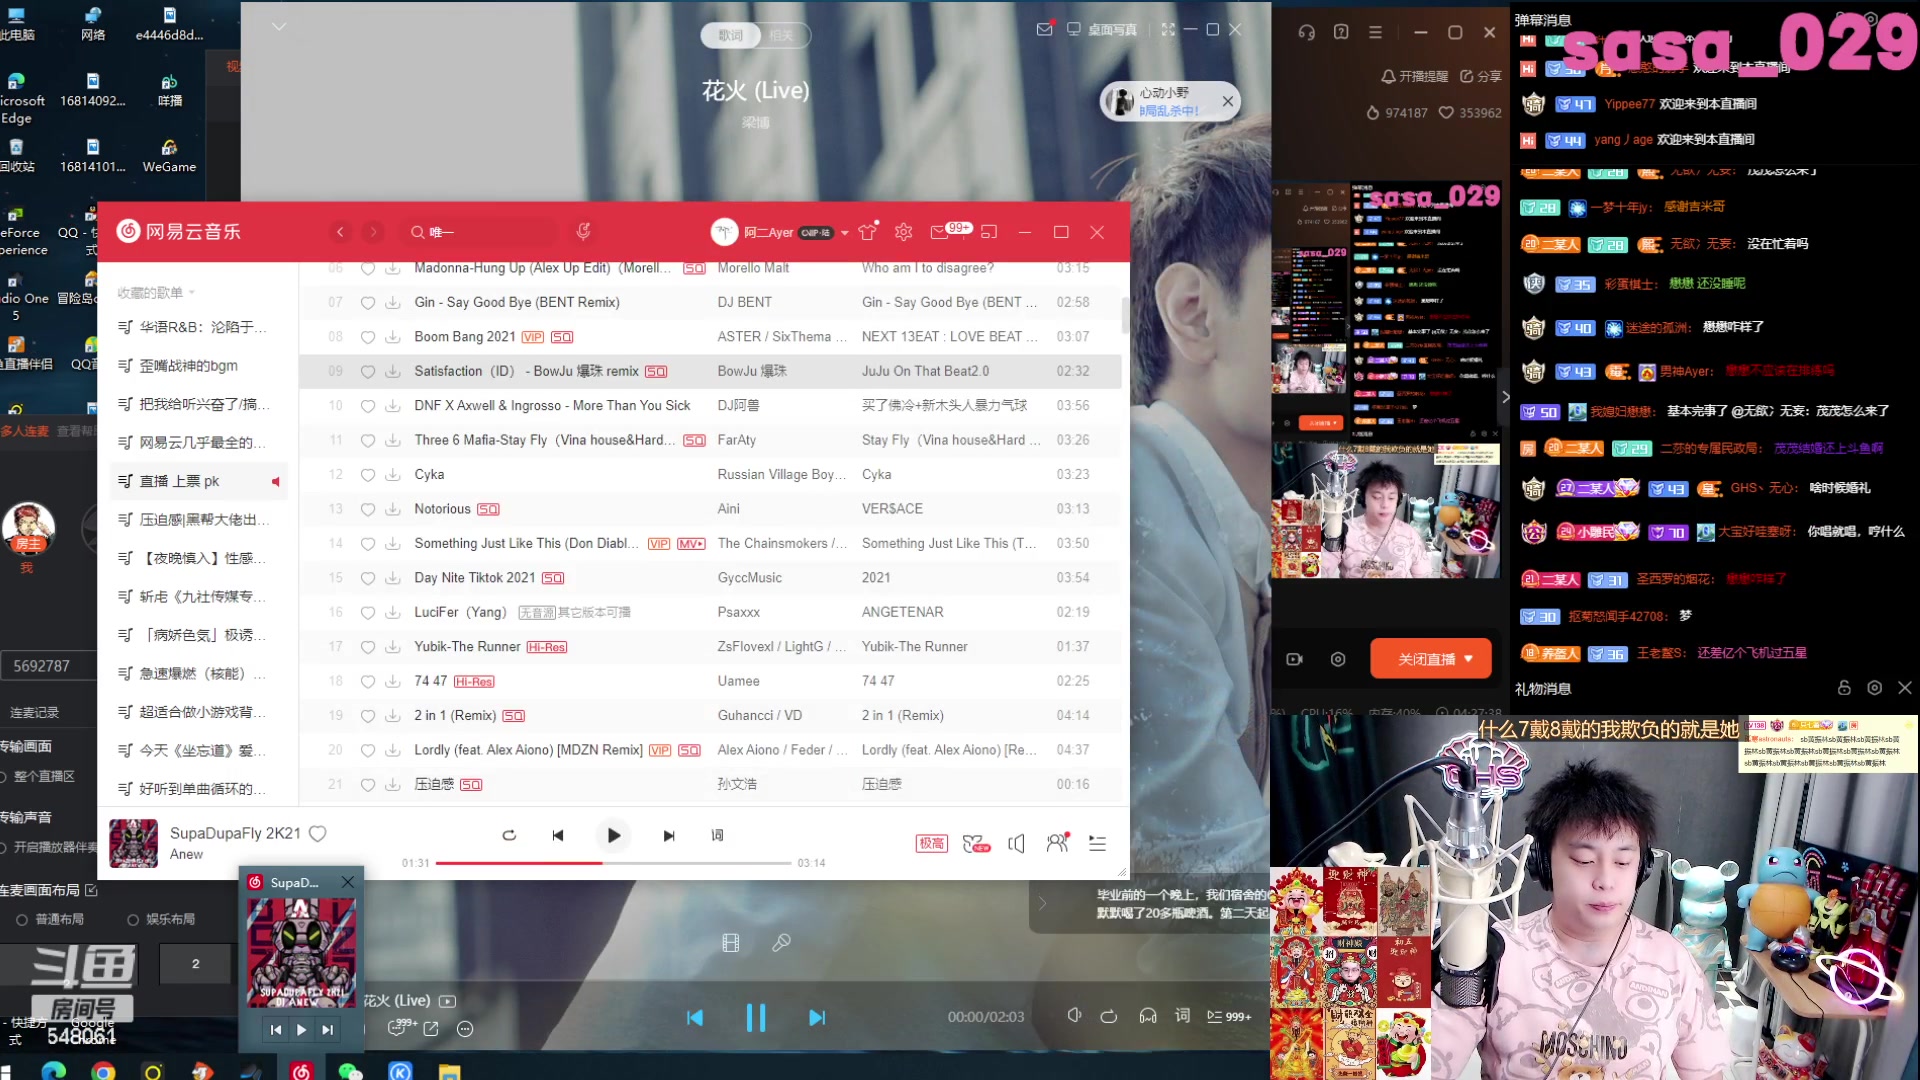Click the voice search microphone icon in NetEase Music
This screenshot has height=1080, width=1920.
coord(583,232)
